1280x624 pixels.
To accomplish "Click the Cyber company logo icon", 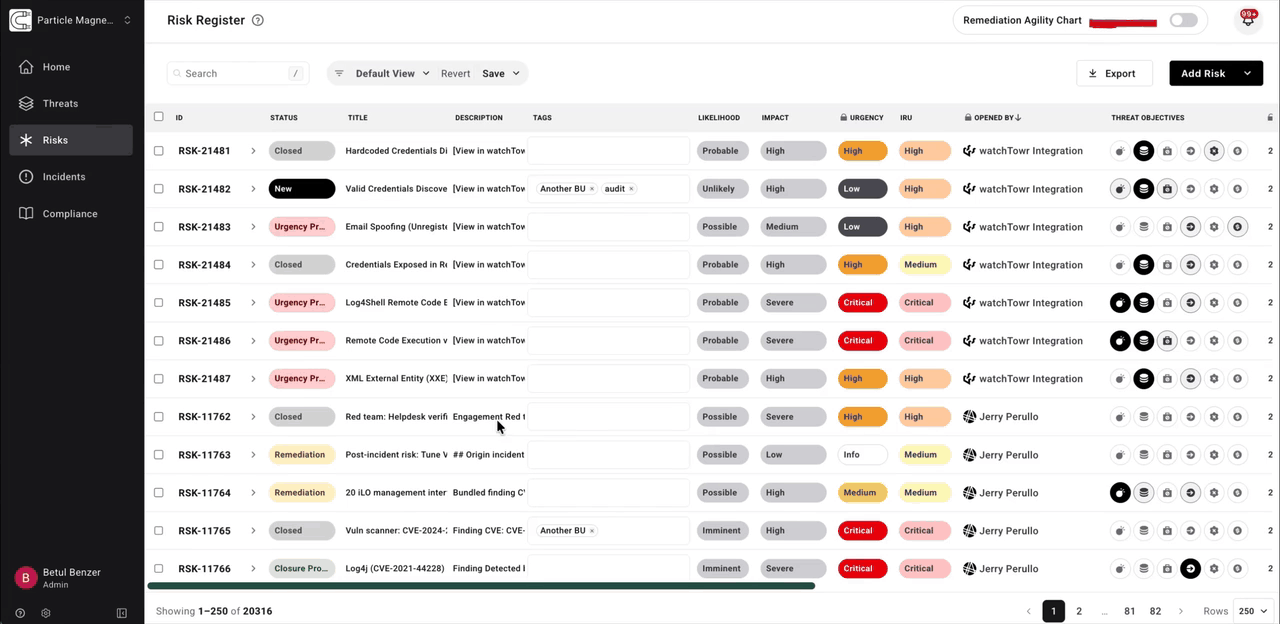I will tap(20, 20).
